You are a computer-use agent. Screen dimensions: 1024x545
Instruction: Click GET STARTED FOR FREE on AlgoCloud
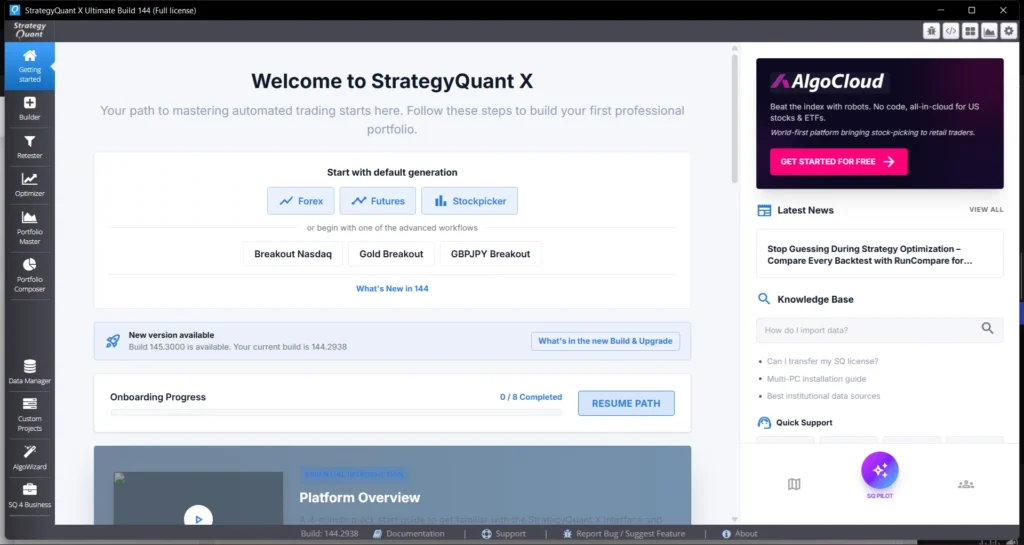(x=839, y=161)
